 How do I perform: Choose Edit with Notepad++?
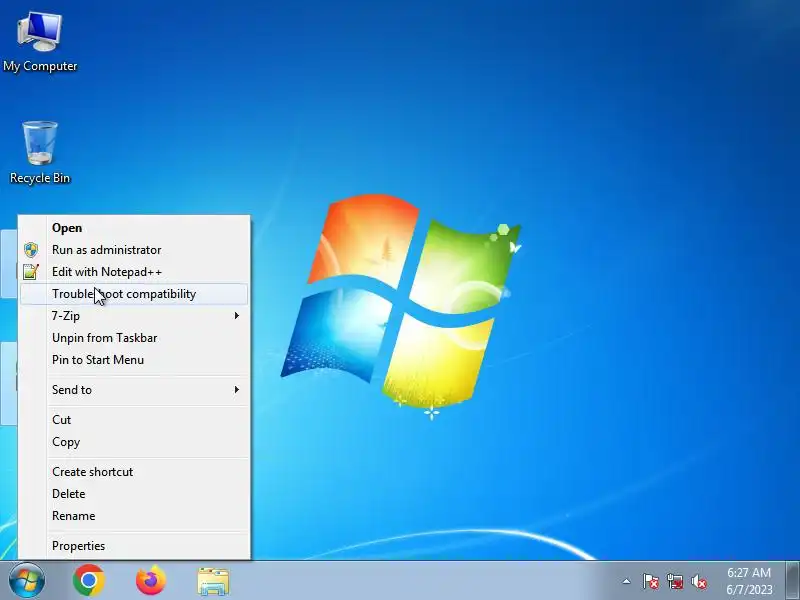coord(134,272)
